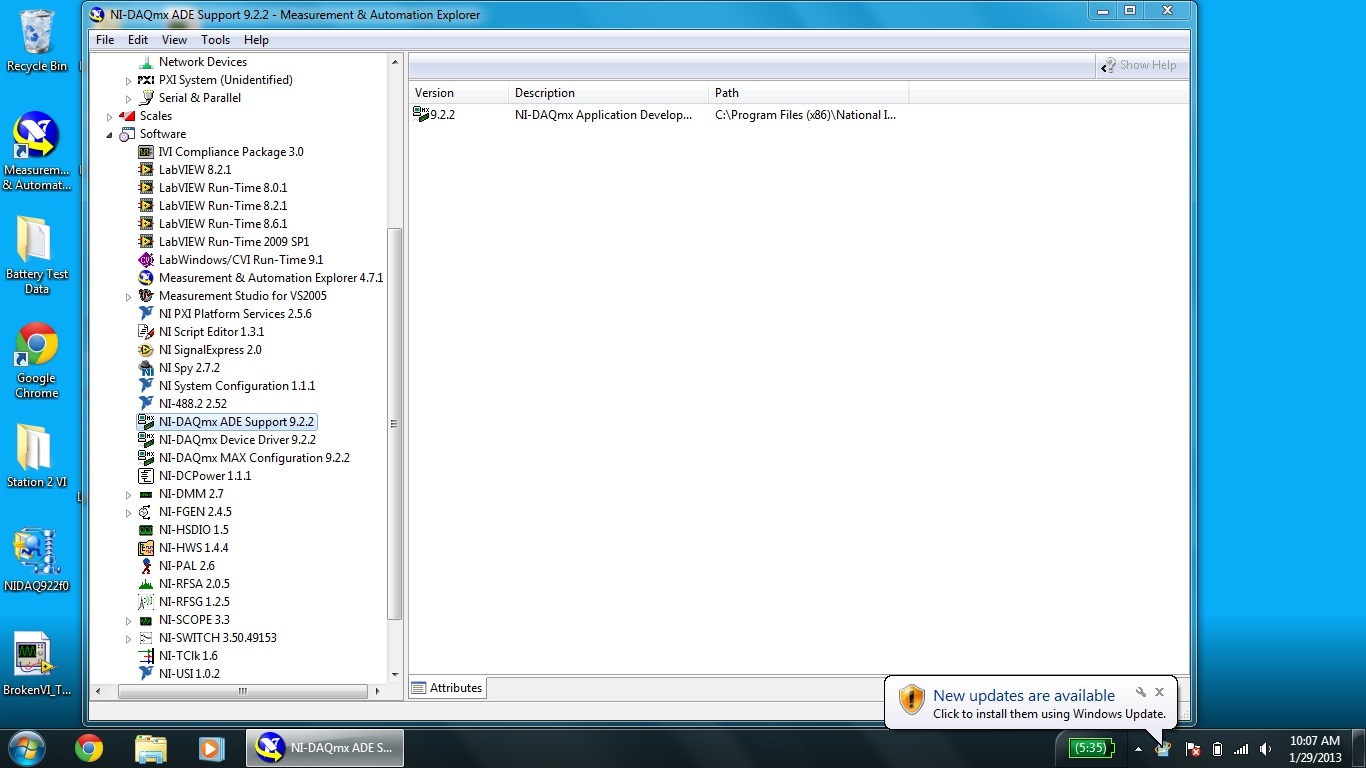Open the View menu
Image resolution: width=1366 pixels, height=768 pixels.
tap(174, 40)
